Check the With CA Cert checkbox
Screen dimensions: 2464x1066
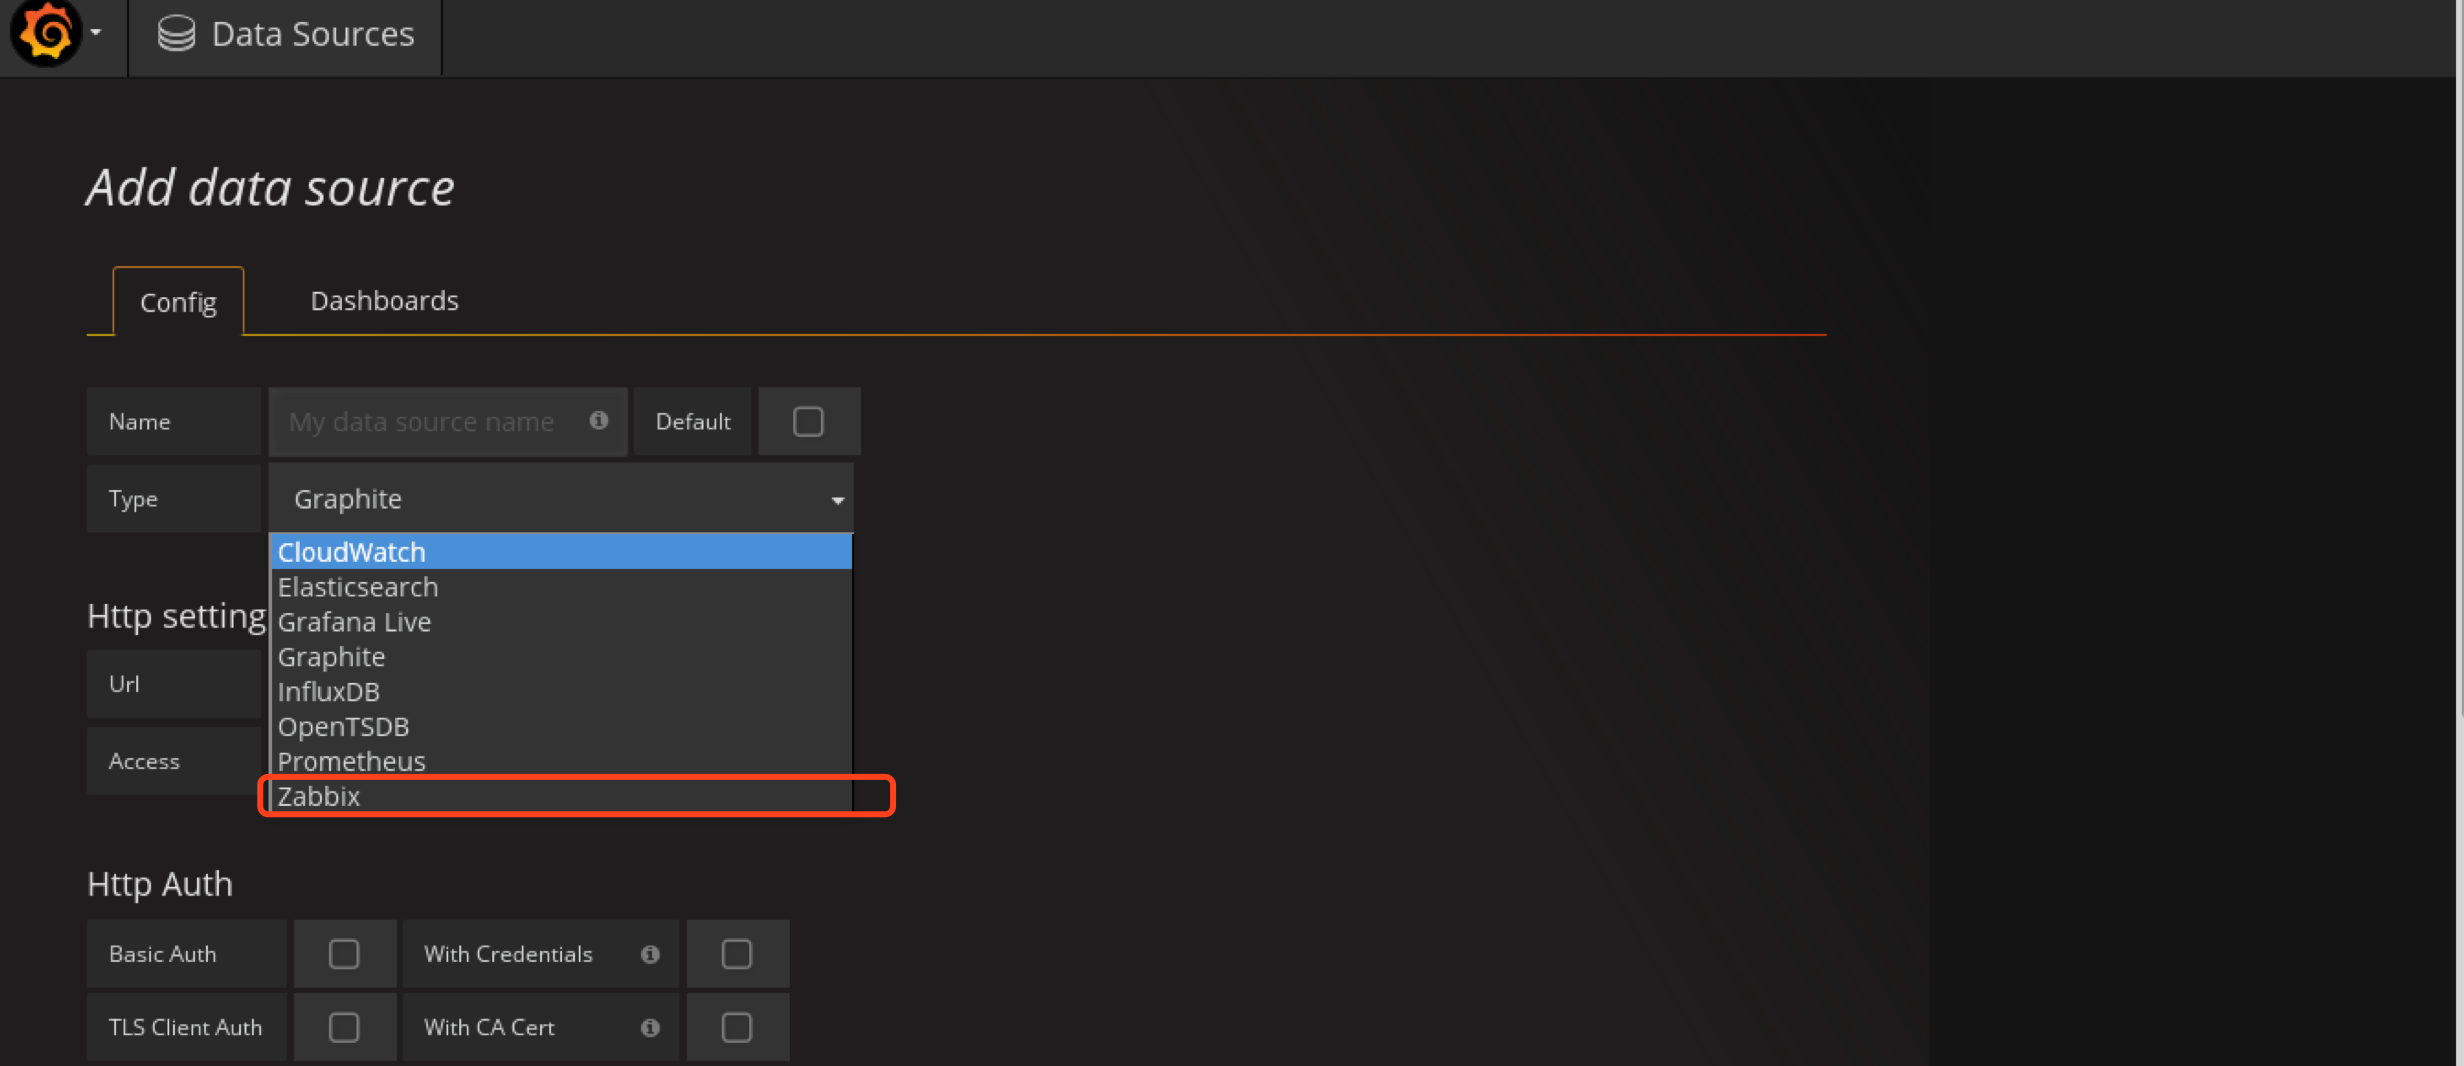(x=737, y=1027)
